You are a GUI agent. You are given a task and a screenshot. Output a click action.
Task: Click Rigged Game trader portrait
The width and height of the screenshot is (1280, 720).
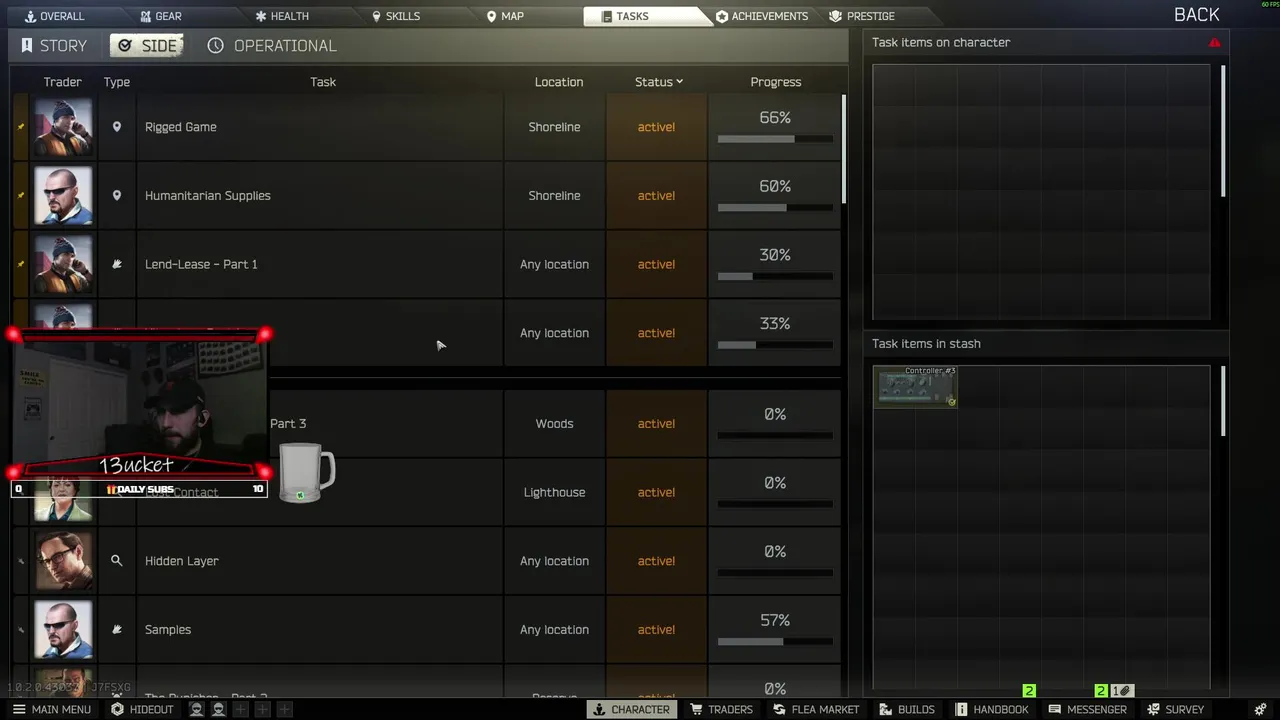click(x=63, y=127)
